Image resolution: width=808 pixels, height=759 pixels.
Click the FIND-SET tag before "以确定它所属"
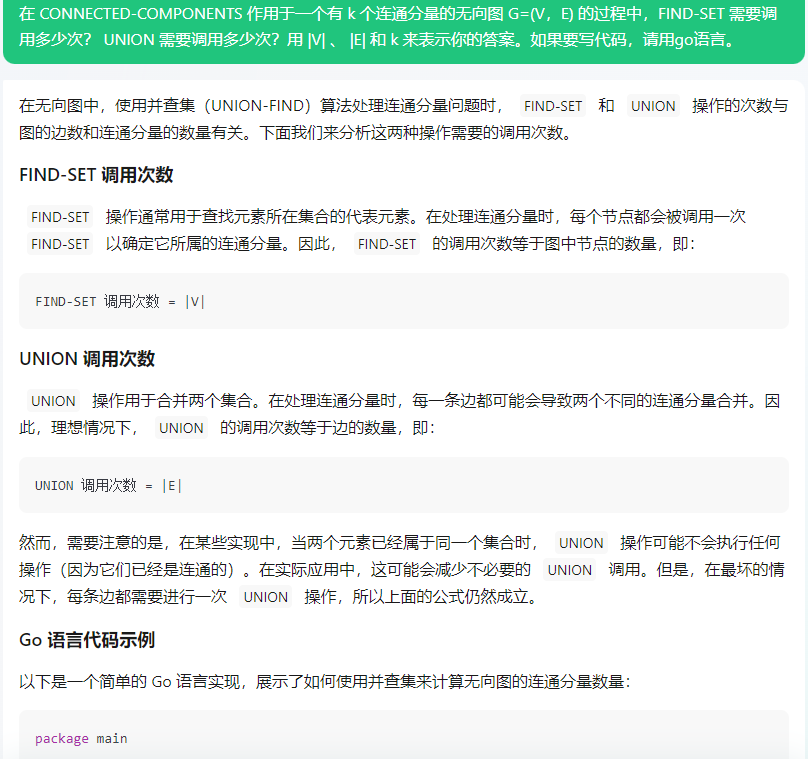[60, 244]
